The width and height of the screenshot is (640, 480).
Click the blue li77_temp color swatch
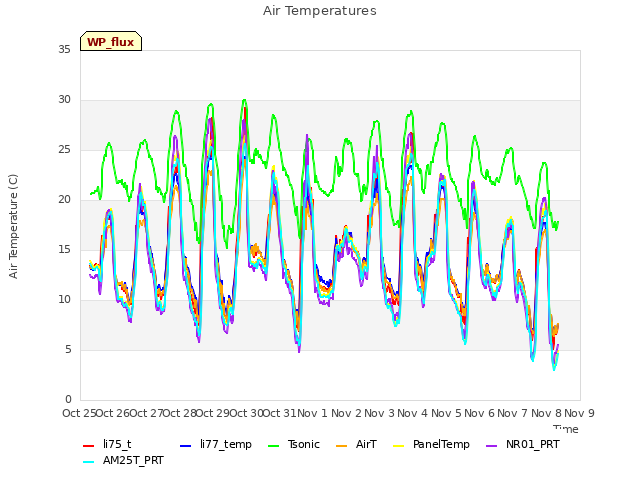tap(185, 446)
